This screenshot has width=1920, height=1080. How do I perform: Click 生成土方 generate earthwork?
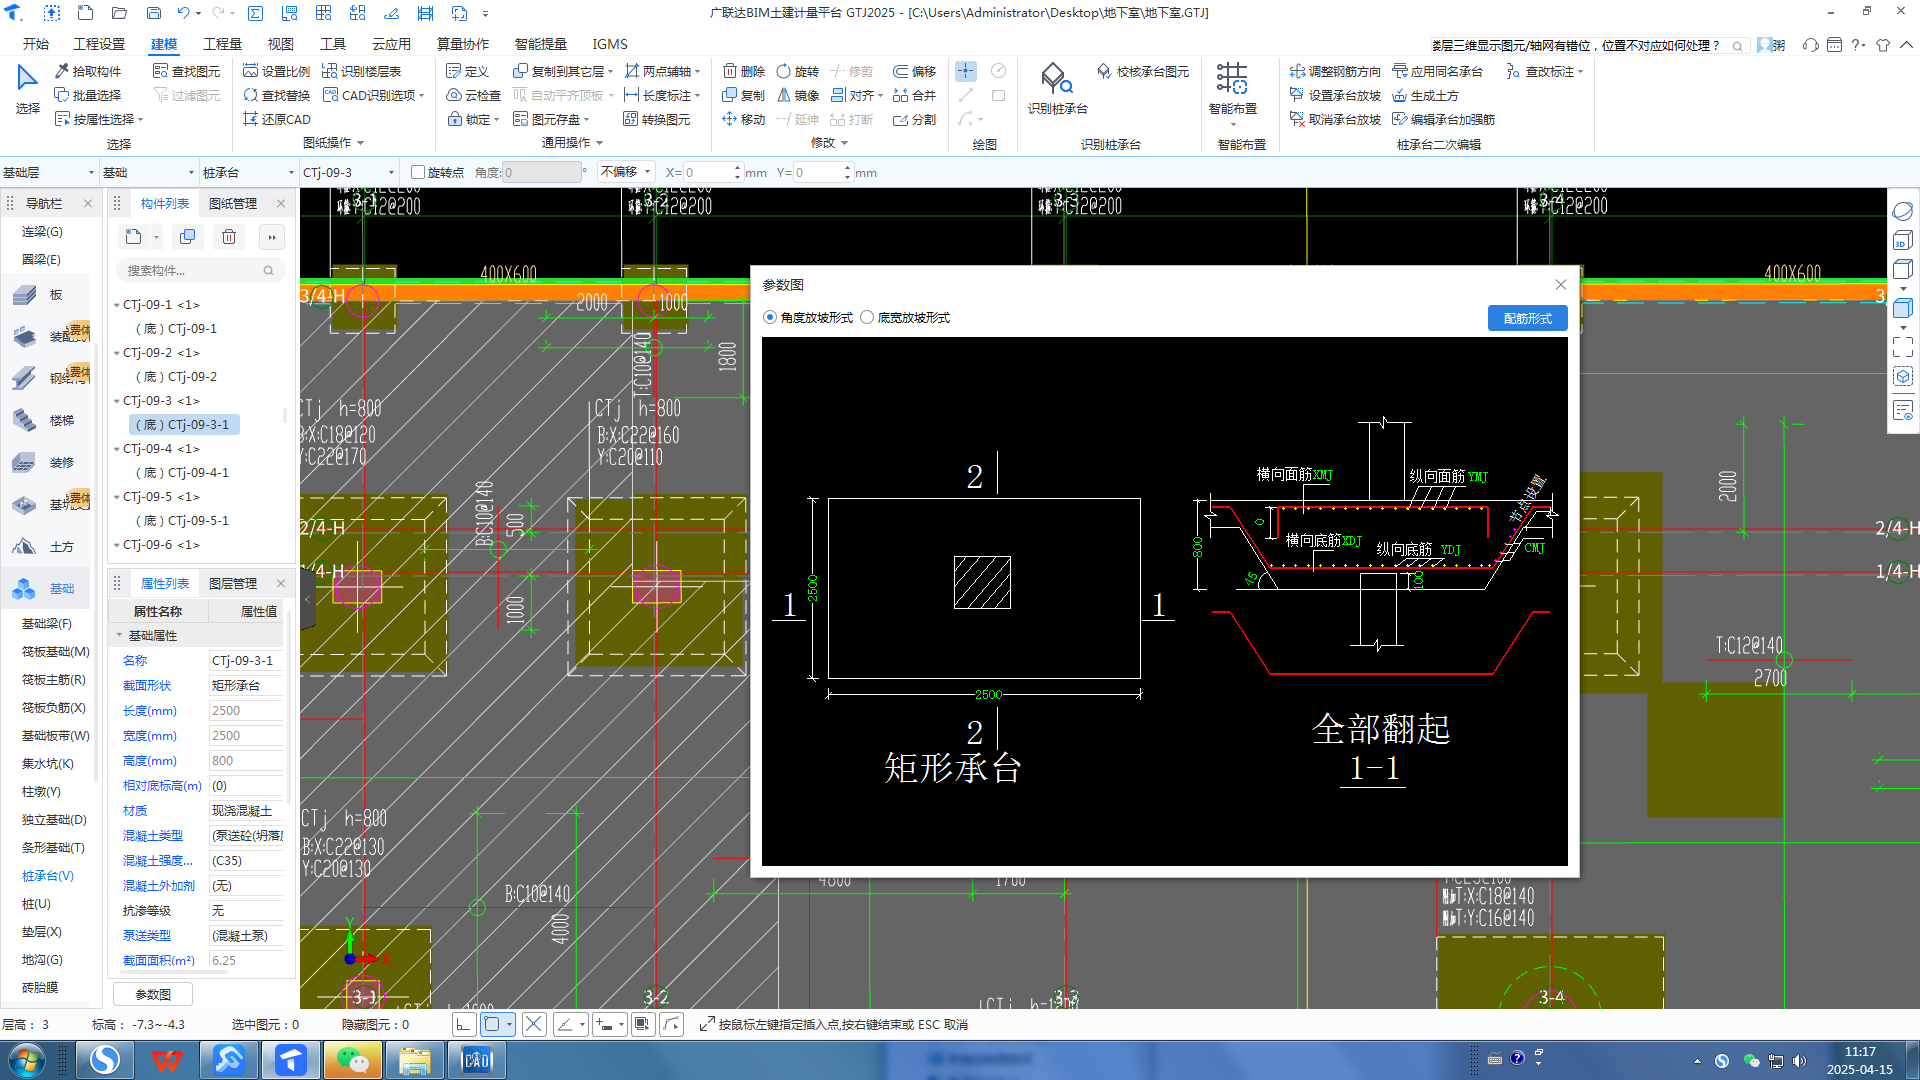pos(1425,95)
